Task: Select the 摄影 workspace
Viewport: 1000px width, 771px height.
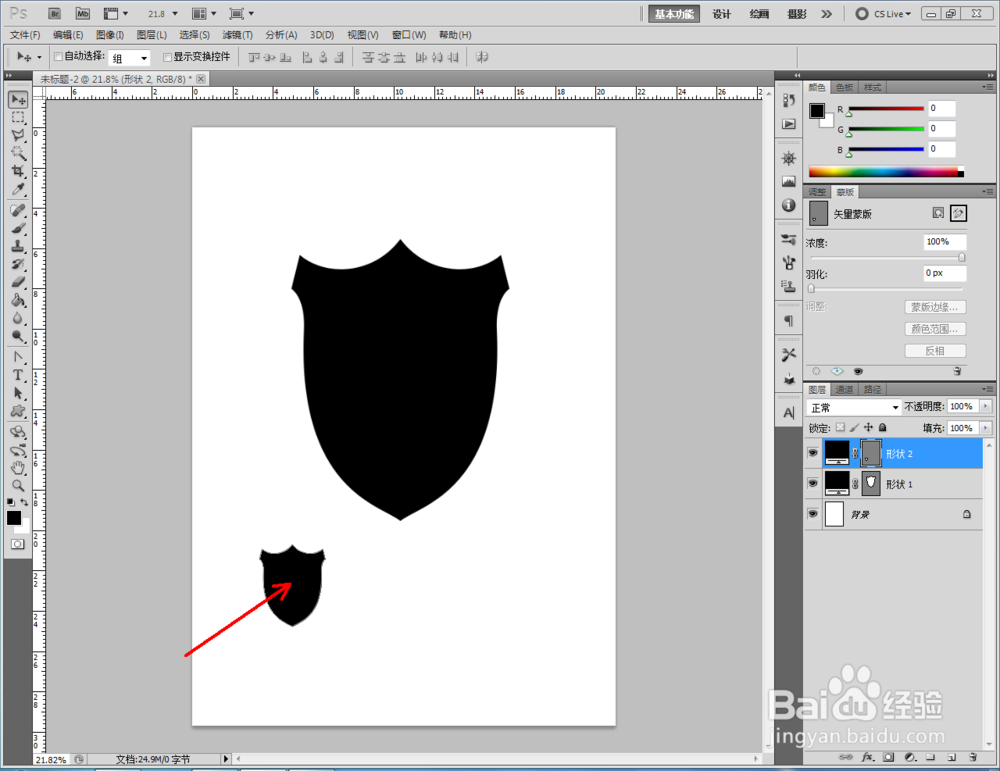Action: (x=797, y=14)
